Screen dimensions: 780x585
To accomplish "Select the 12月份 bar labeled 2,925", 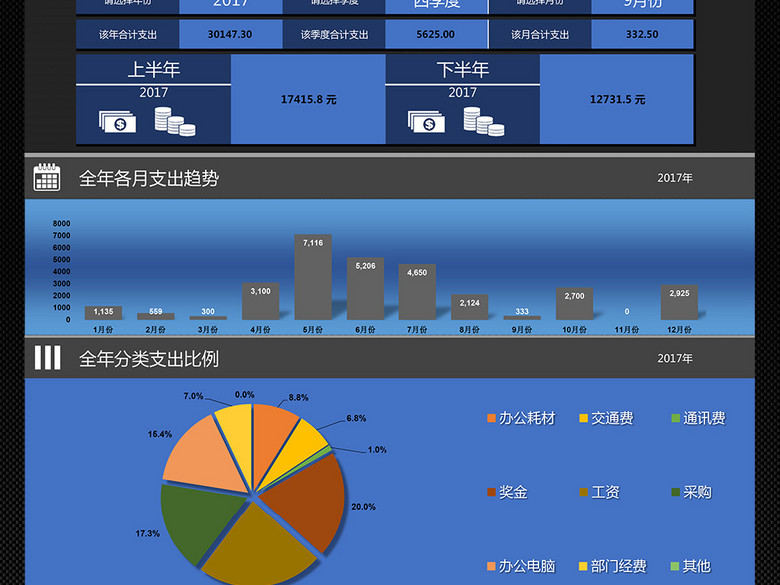I will pos(680,302).
